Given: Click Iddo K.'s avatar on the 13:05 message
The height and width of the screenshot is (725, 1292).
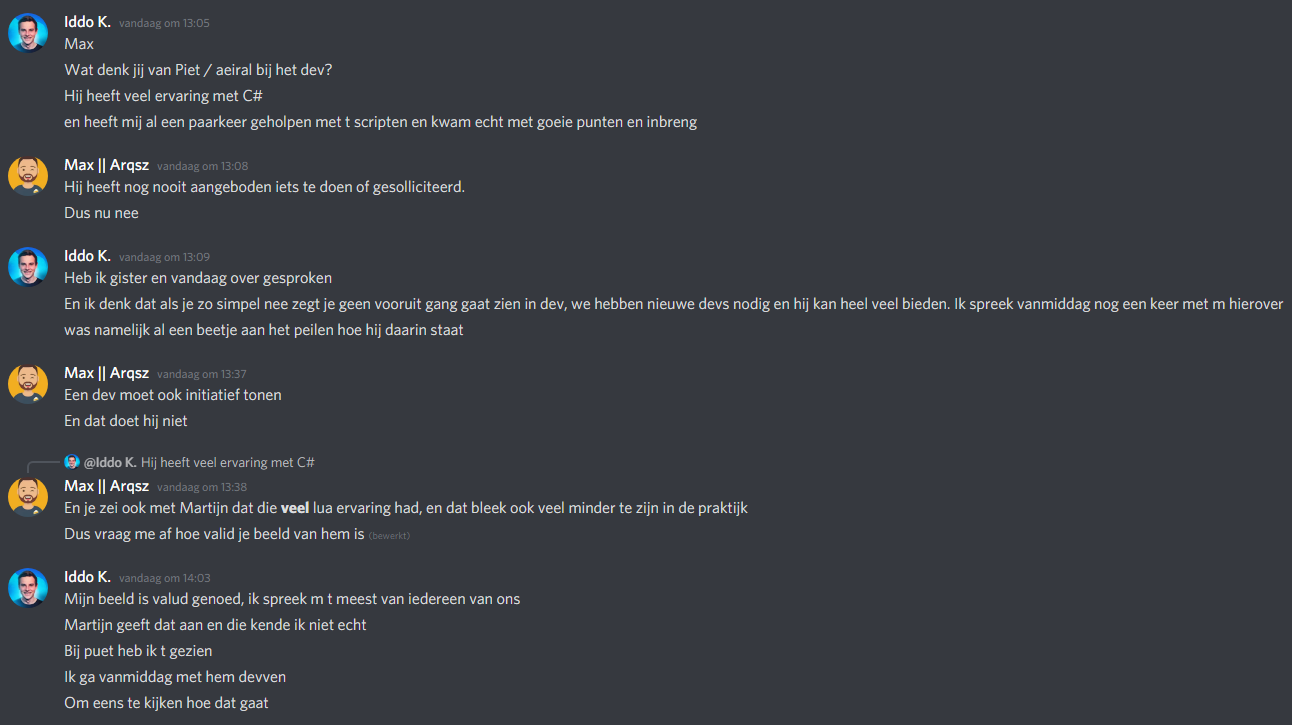Looking at the screenshot, I should (28, 33).
